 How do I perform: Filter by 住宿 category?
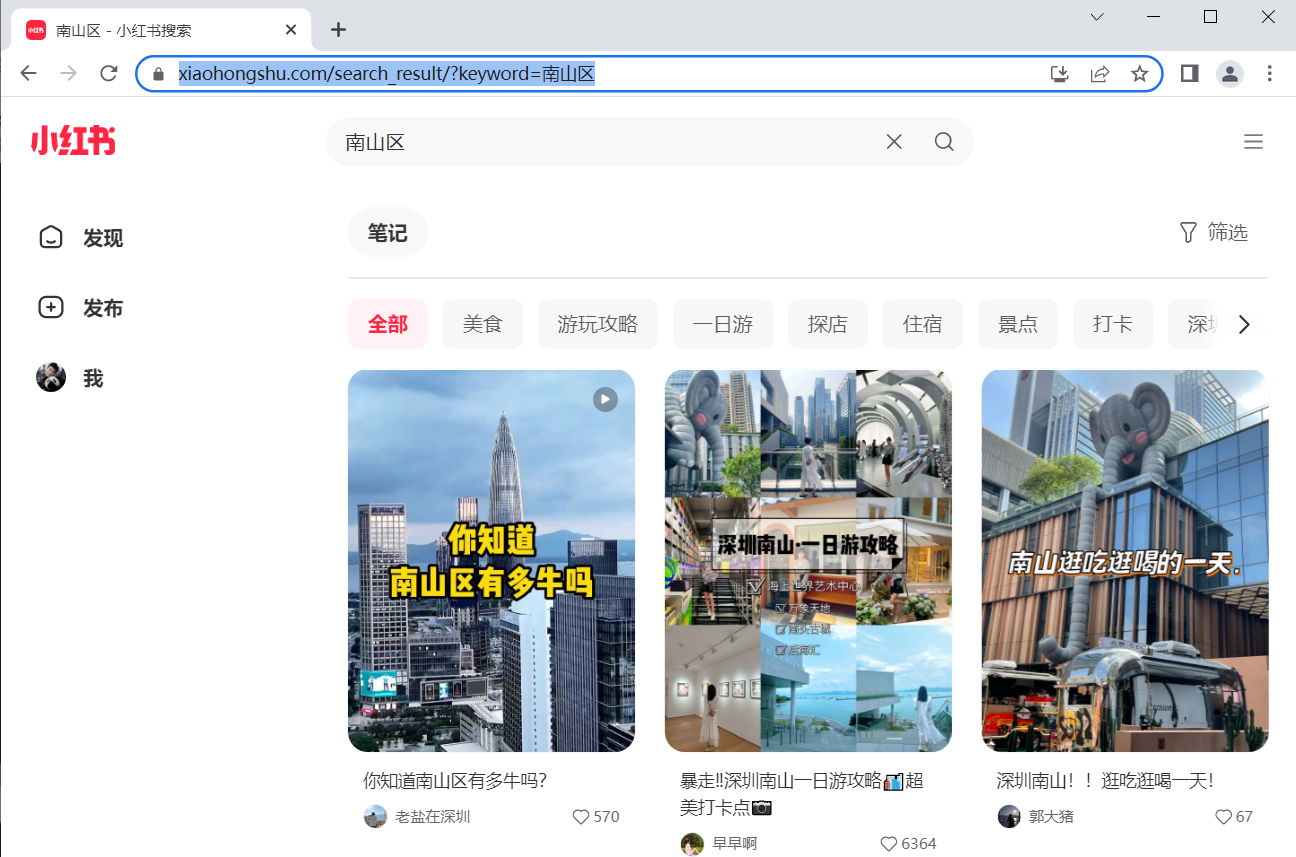point(923,324)
